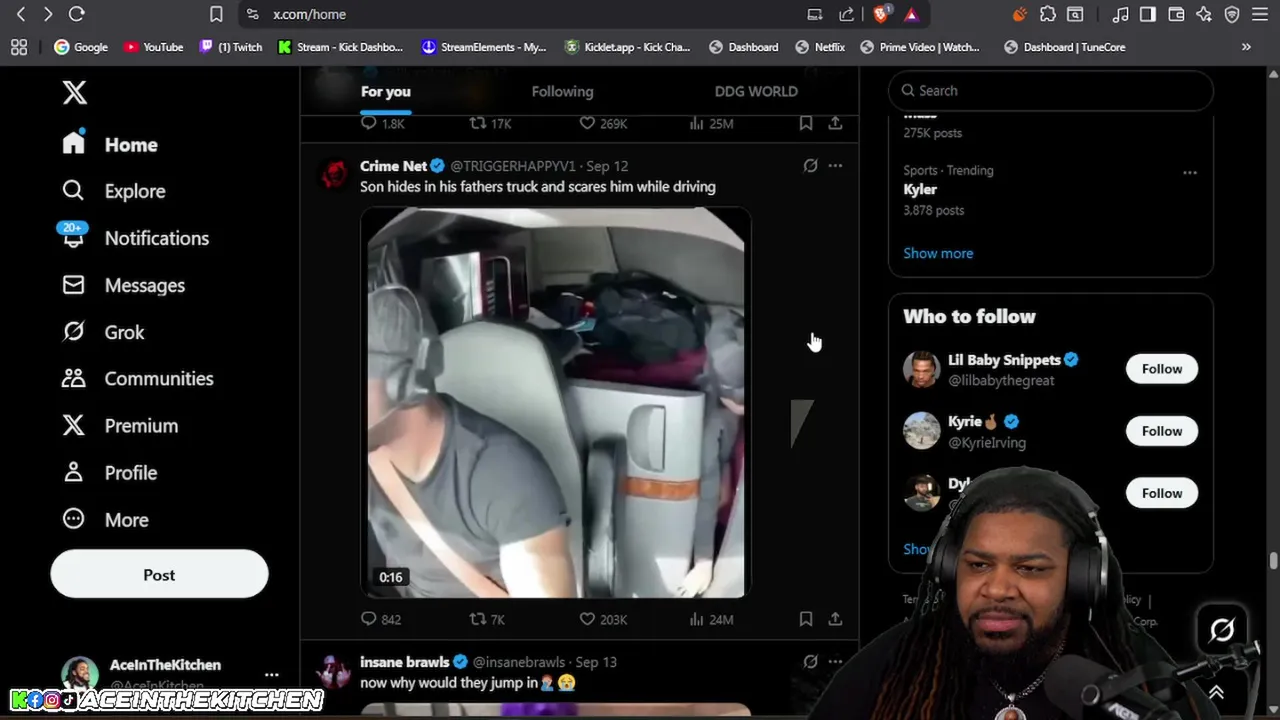Click the x.com/home address bar

tap(310, 14)
